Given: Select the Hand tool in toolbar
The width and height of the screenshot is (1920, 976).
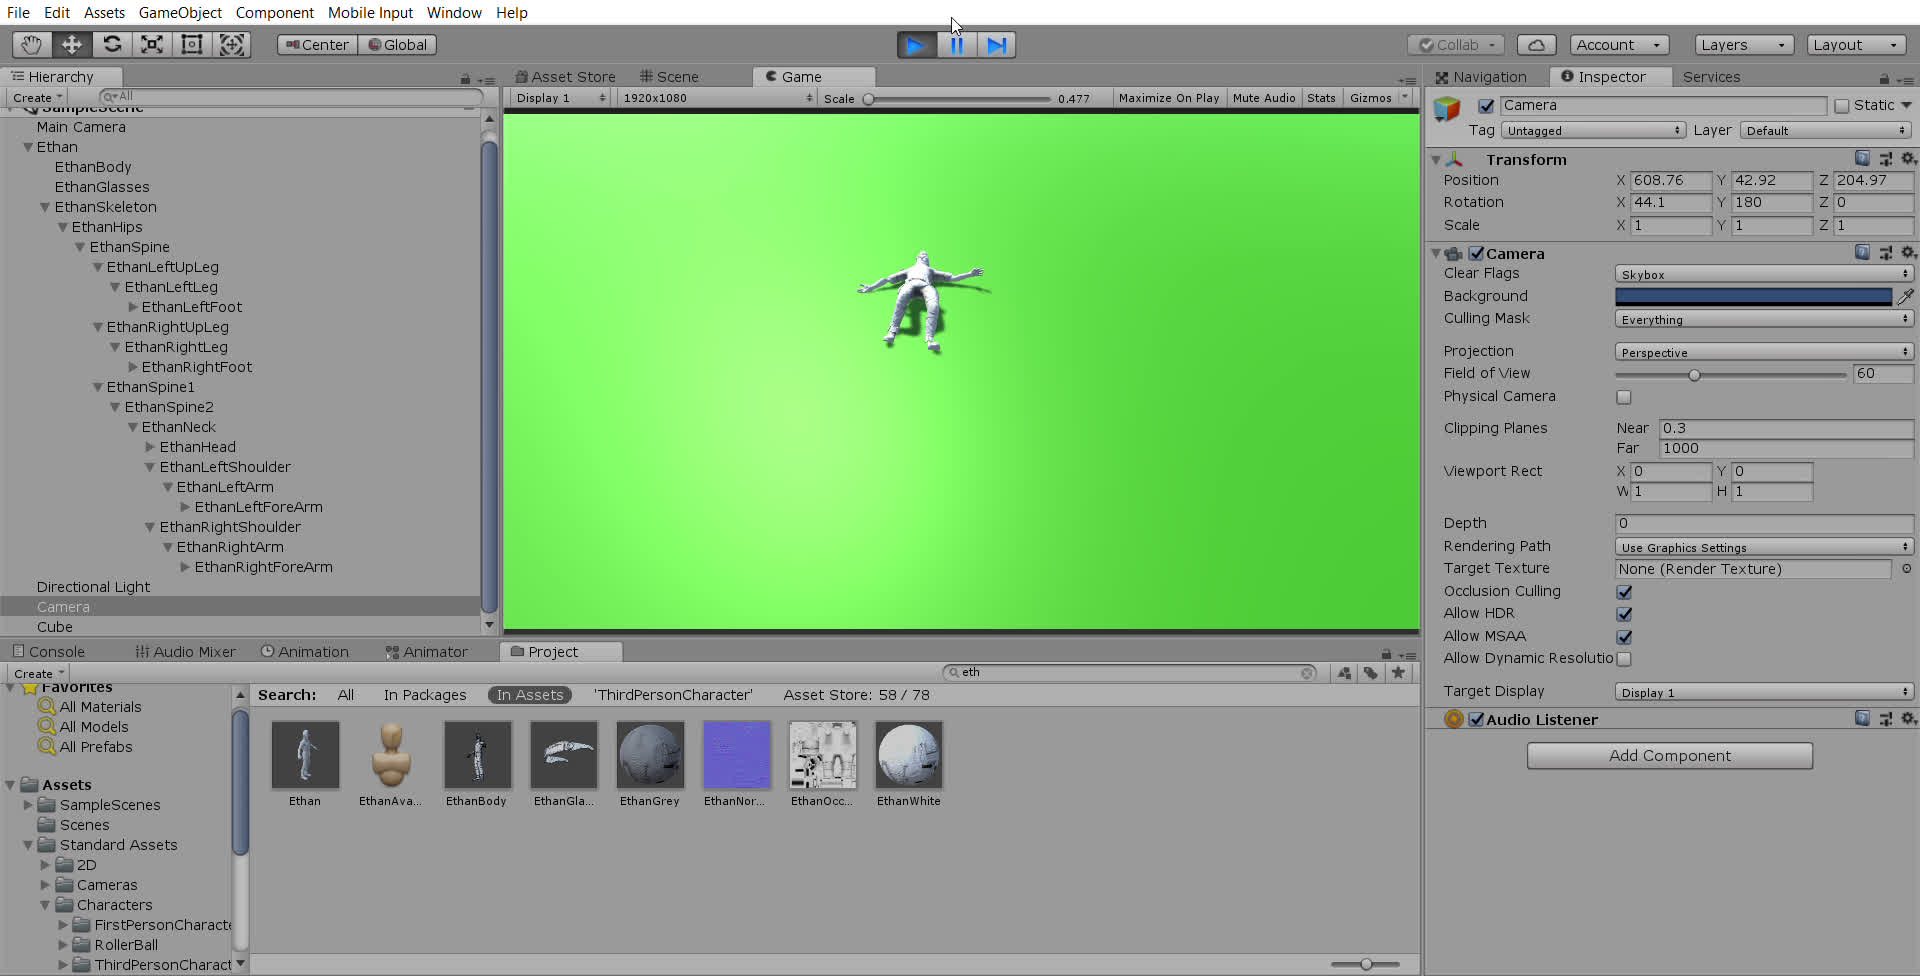Looking at the screenshot, I should 32,45.
